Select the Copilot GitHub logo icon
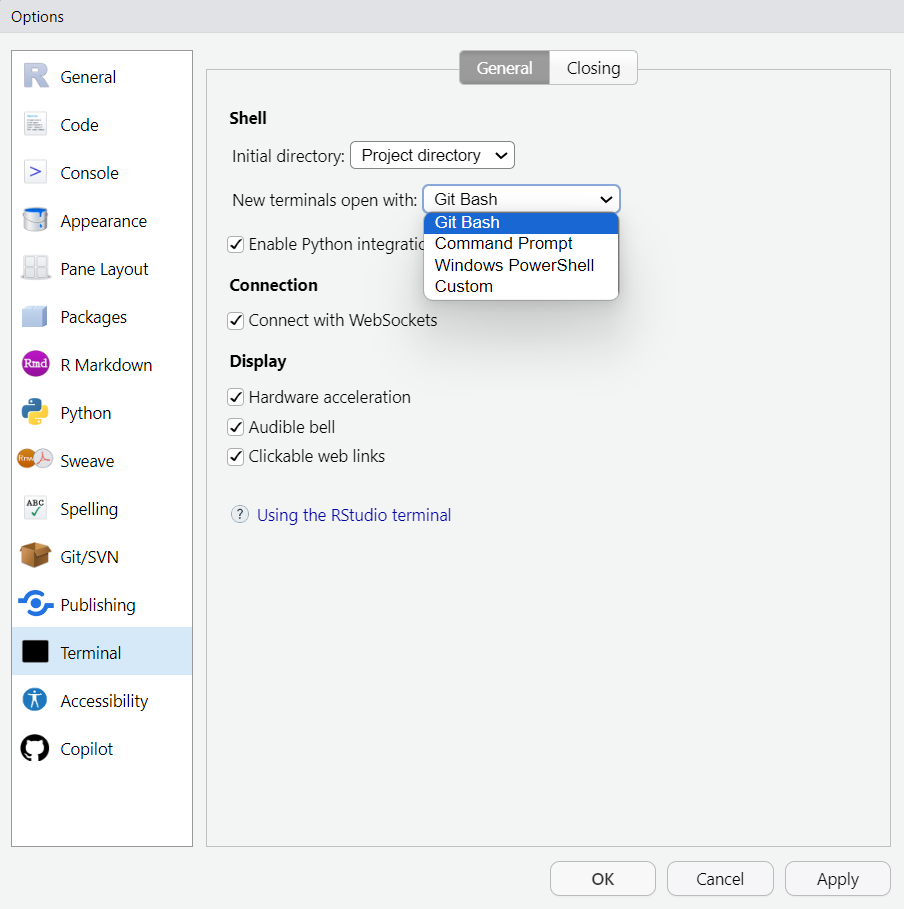 pos(35,748)
